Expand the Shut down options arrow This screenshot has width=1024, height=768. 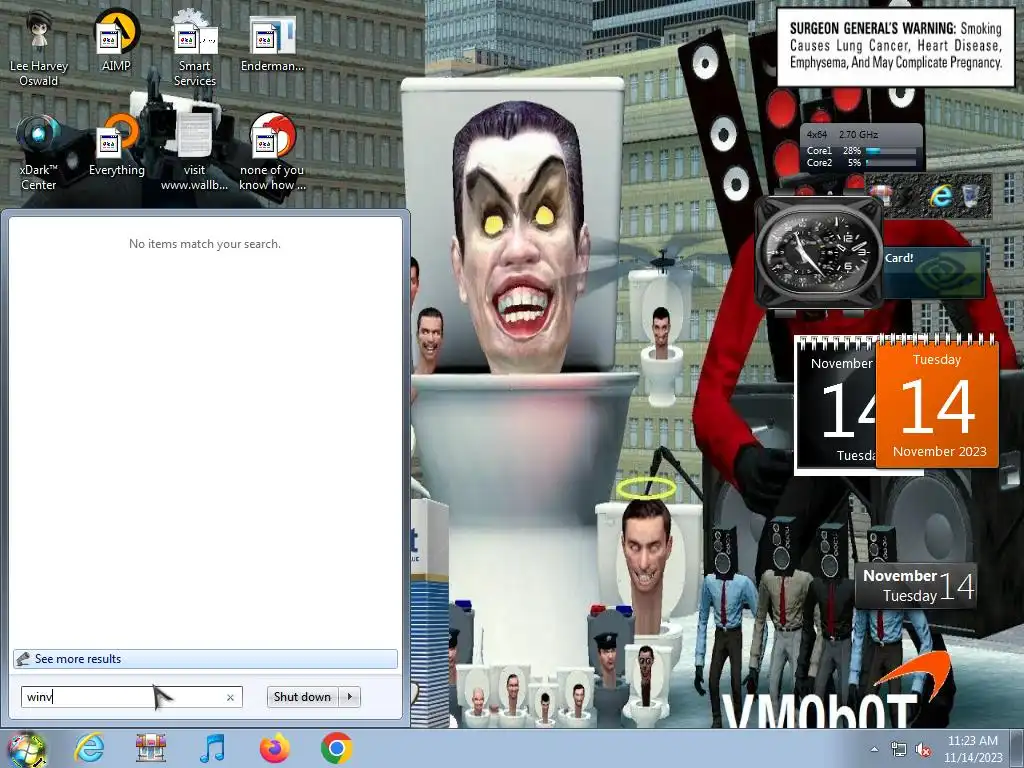[350, 697]
